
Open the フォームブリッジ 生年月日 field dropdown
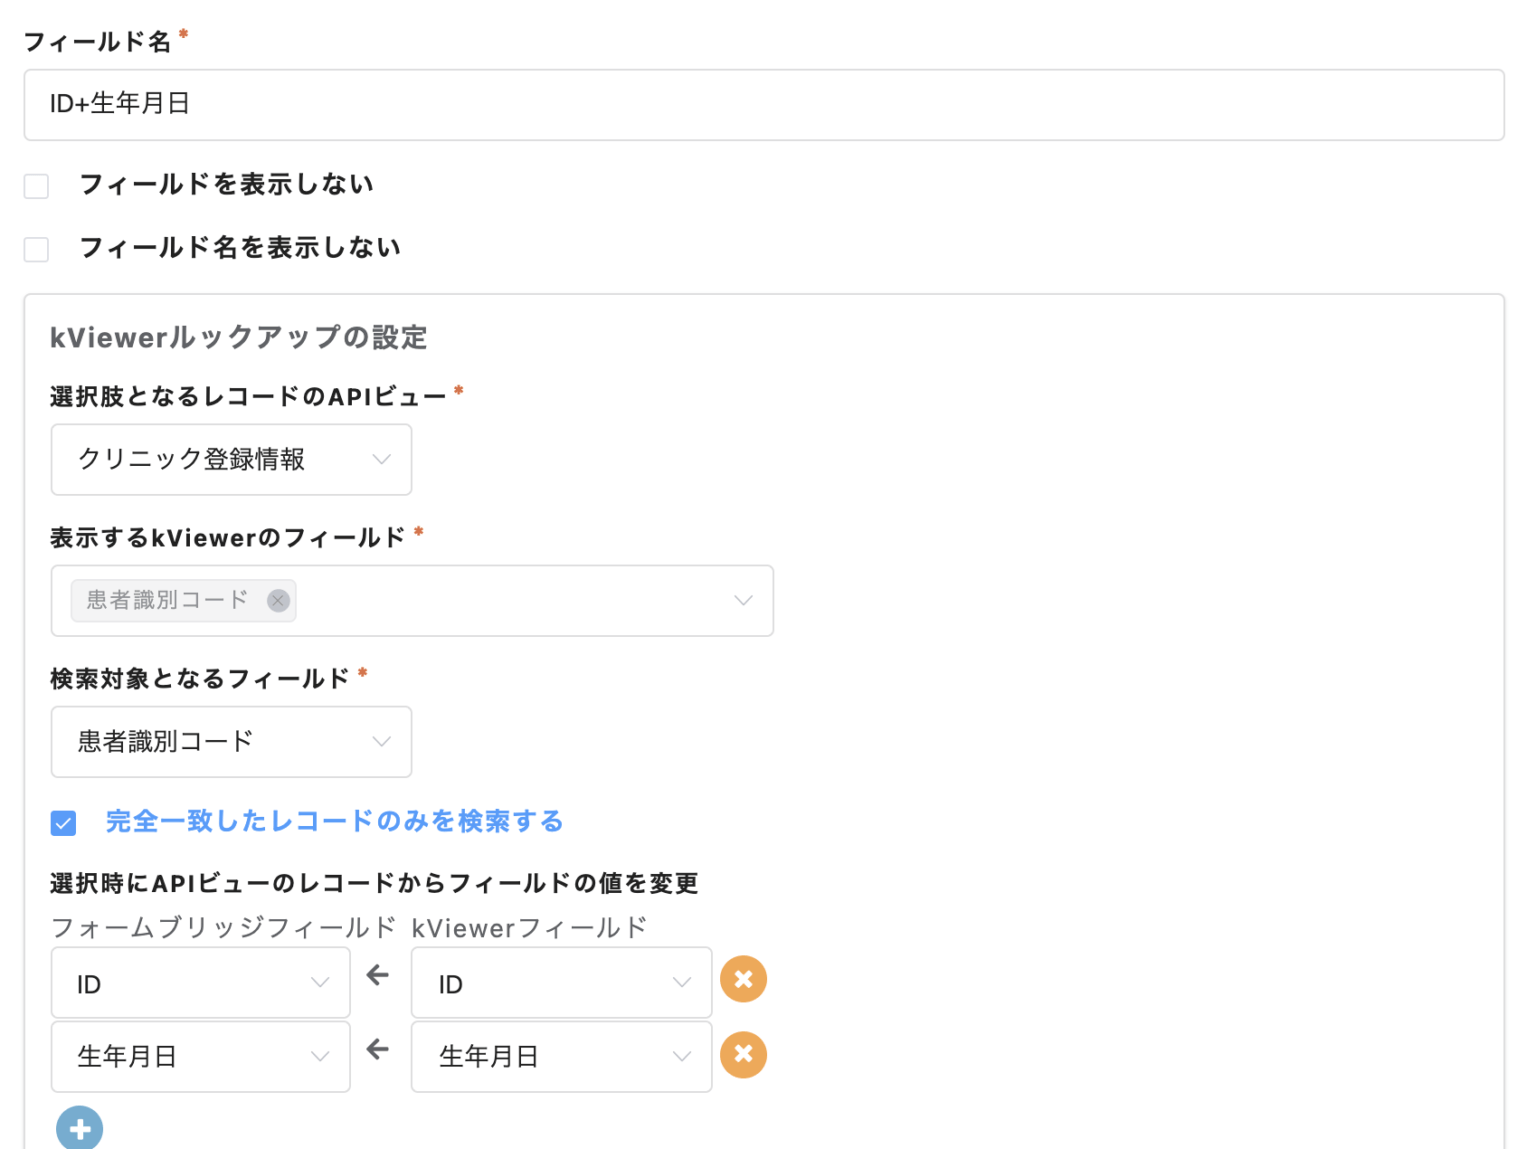pos(200,1057)
